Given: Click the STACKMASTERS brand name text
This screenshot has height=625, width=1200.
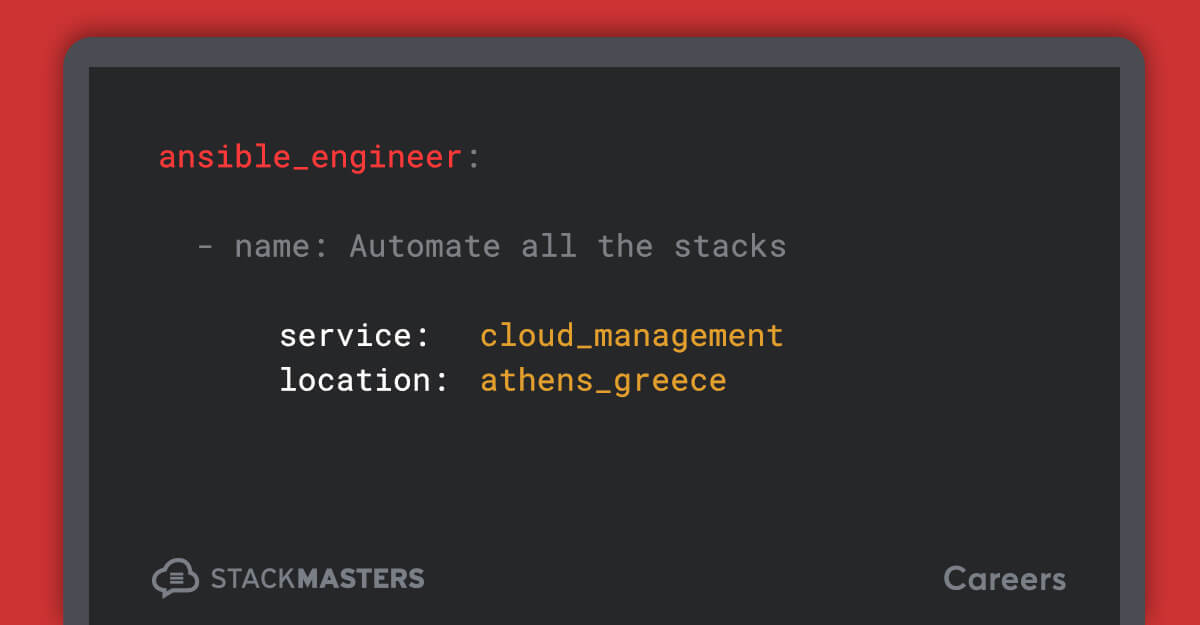Looking at the screenshot, I should [x=317, y=578].
